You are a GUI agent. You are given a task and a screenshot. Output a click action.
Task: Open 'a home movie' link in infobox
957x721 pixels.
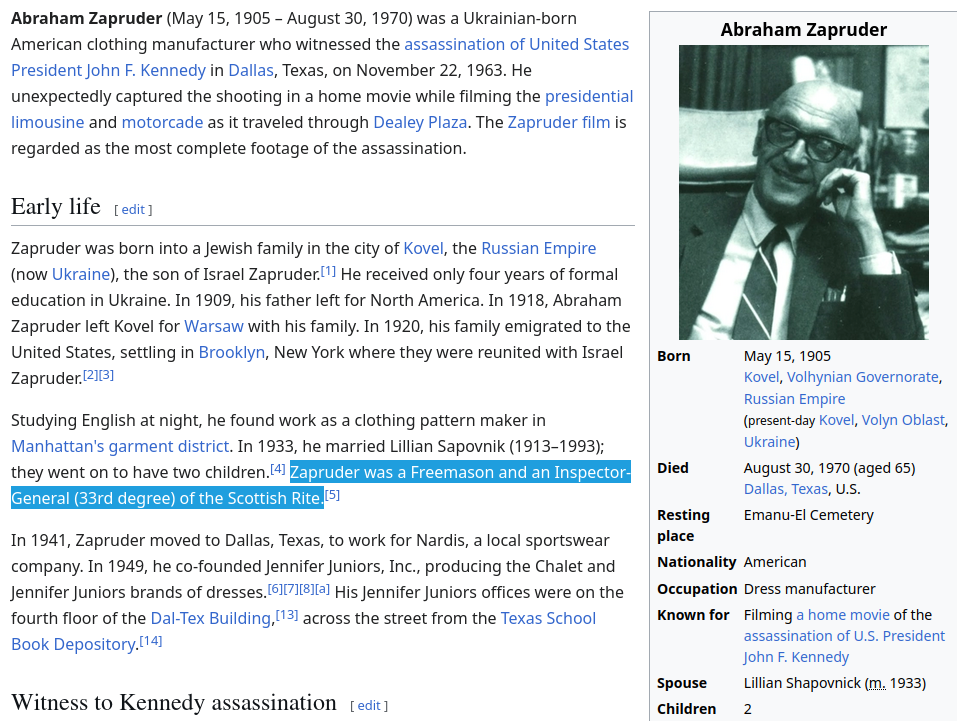click(843, 615)
